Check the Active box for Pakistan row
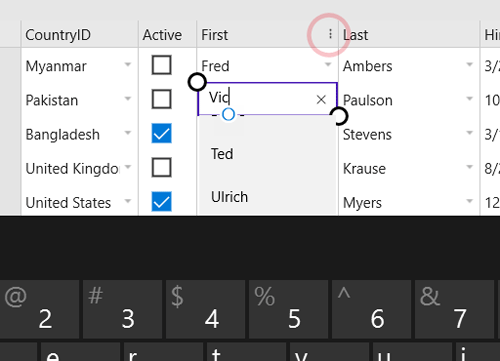The width and height of the screenshot is (500, 361). 162,99
